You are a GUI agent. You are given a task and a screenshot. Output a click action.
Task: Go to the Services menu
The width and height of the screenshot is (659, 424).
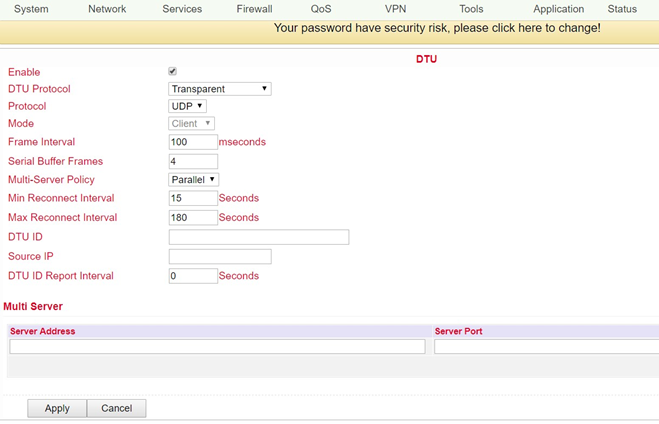coord(182,9)
